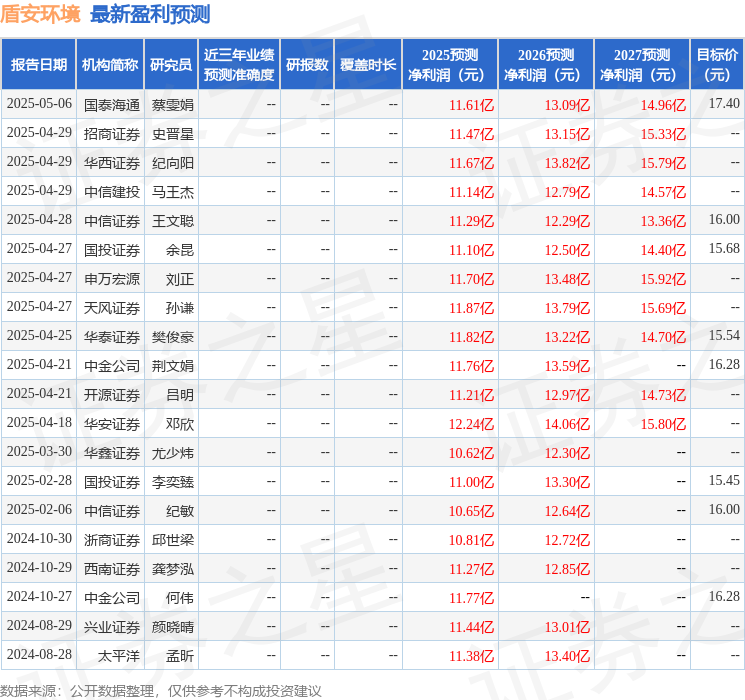This screenshot has height=700, width=745.
Task: Click analyst name 王文聪
Action: [x=172, y=221]
